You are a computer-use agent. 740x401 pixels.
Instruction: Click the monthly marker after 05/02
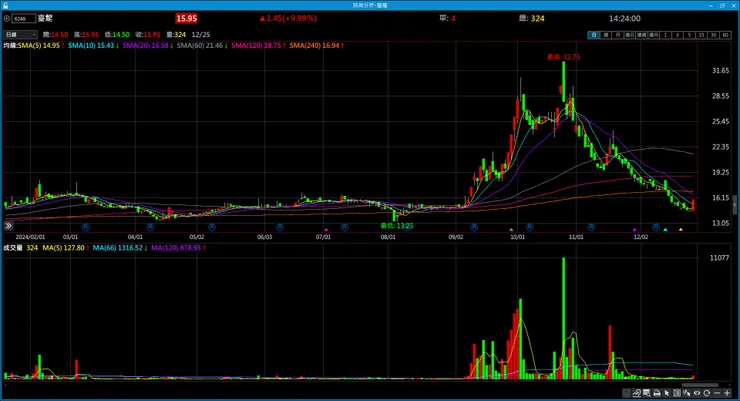pos(212,227)
